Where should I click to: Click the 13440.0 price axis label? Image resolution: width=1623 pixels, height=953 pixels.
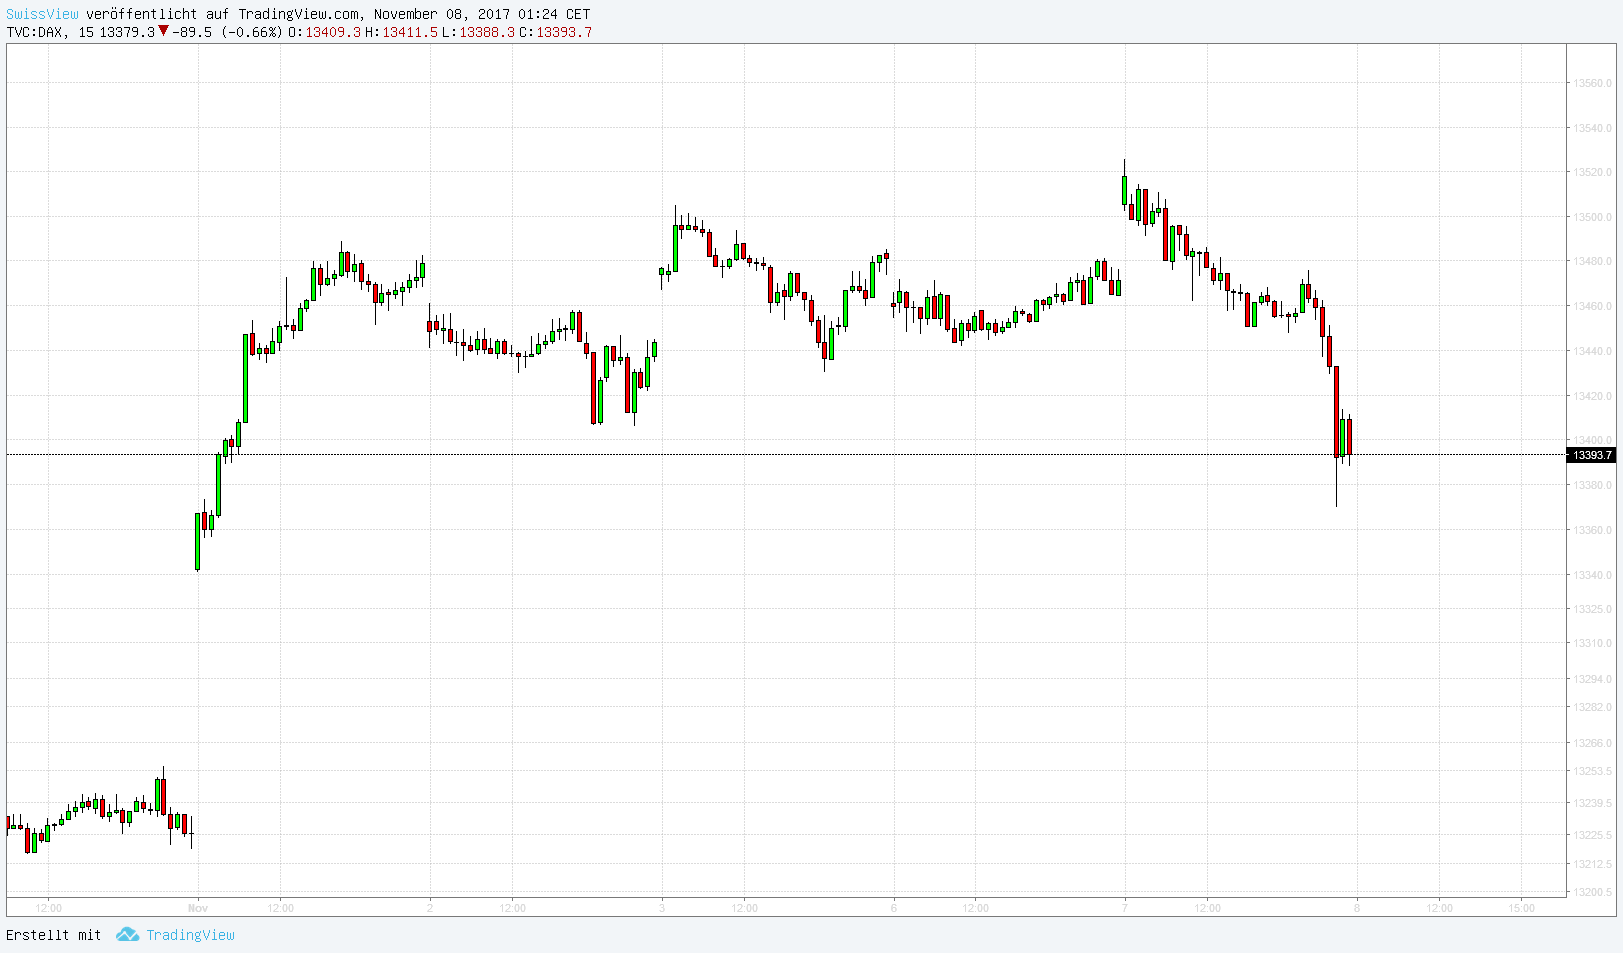click(x=1592, y=351)
